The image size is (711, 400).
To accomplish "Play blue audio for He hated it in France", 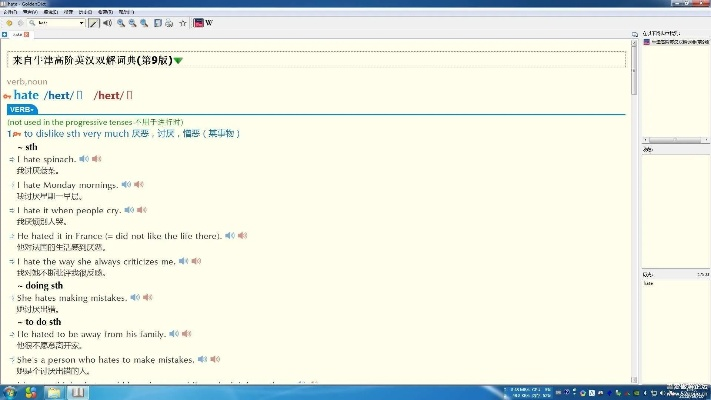I will tap(230, 235).
